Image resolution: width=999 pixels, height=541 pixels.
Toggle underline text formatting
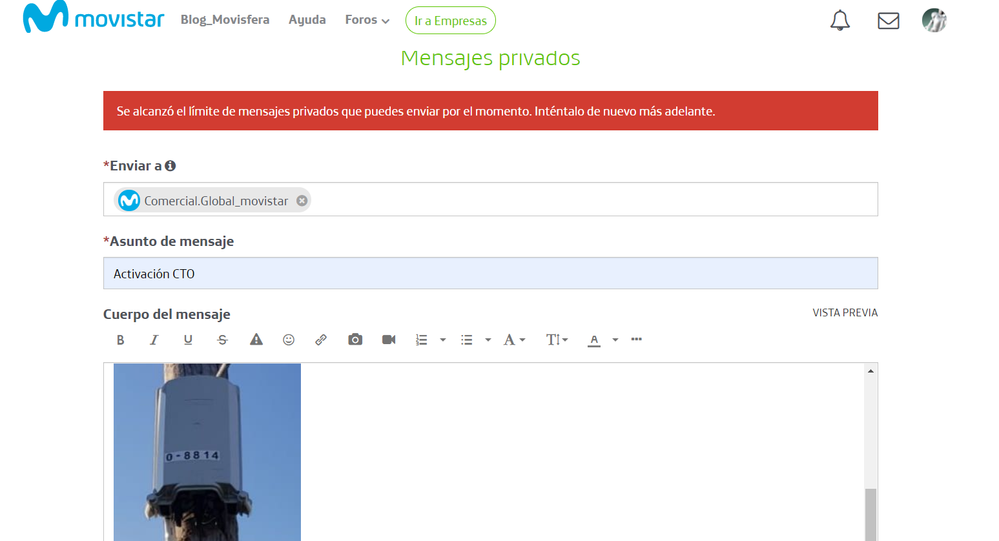click(x=188, y=340)
